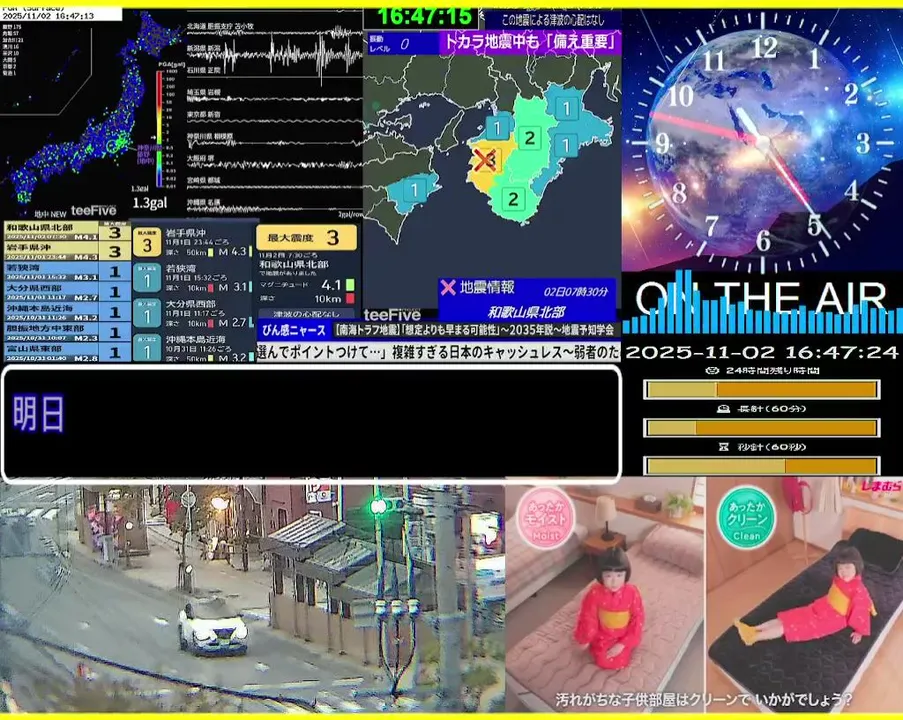
Task: Click the 02日07時30分 time label
Action: (575, 291)
